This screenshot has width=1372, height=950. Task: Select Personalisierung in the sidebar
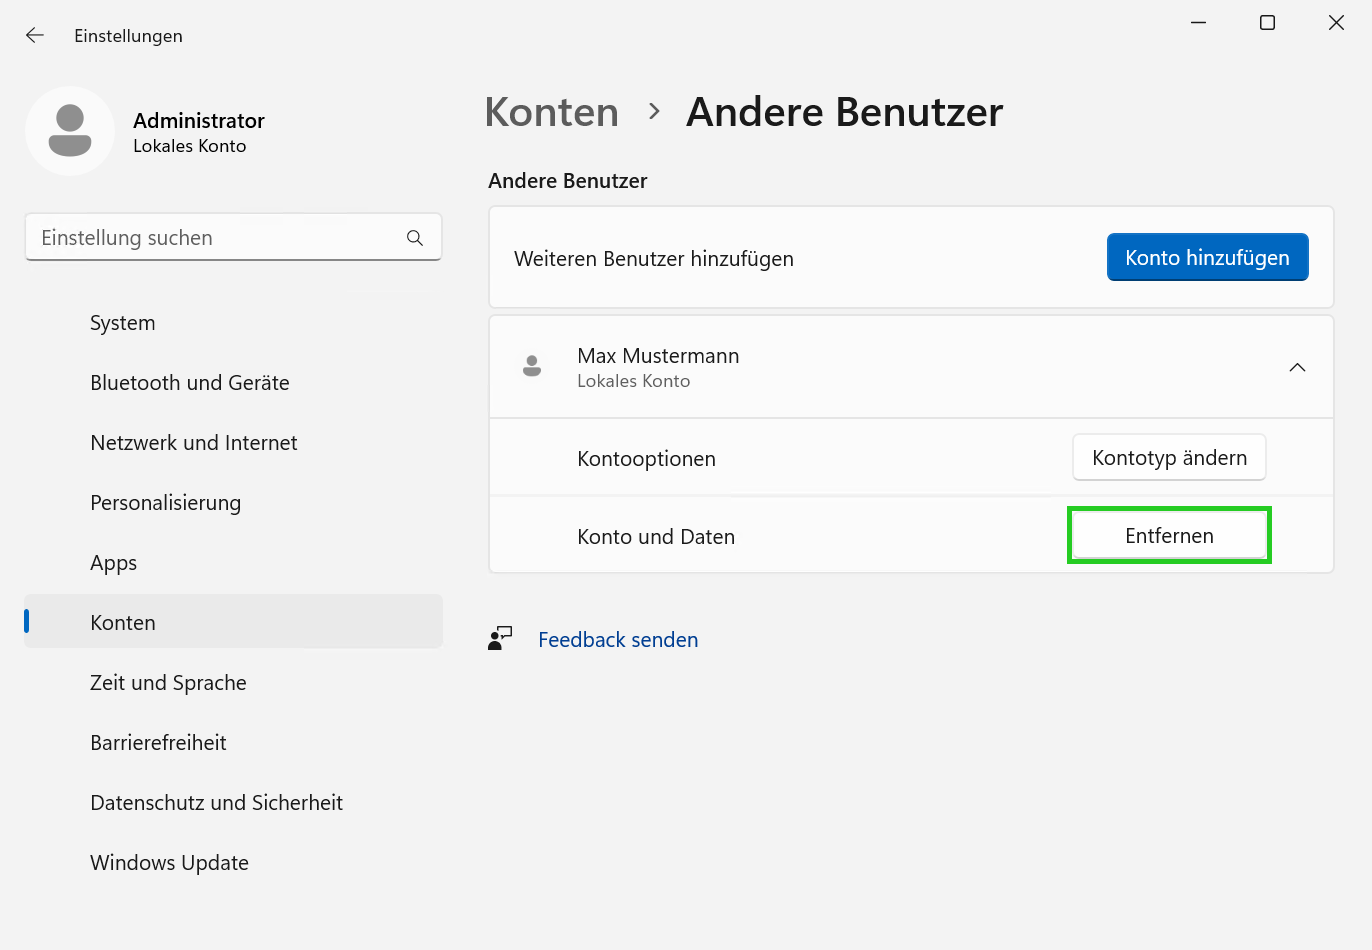(165, 502)
